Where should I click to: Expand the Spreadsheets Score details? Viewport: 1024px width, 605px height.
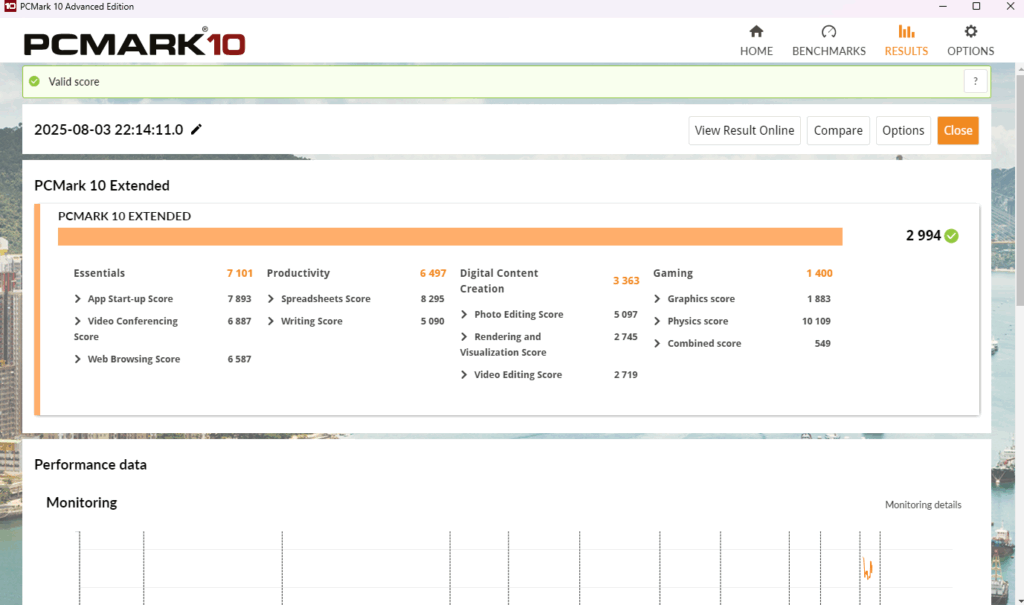[x=272, y=299]
